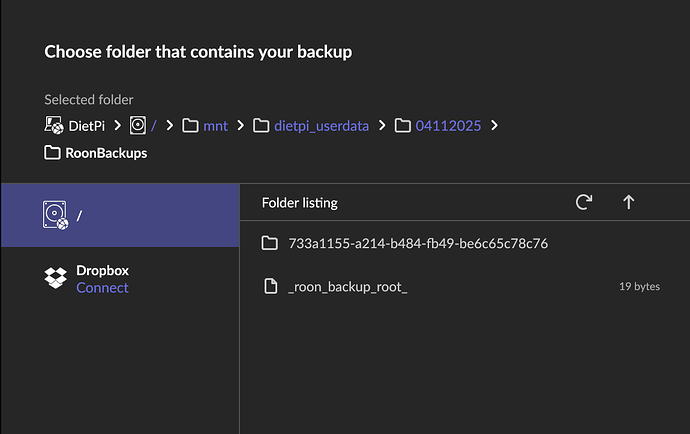Click the folder icon next to mnt
The image size is (690, 434).
pos(190,126)
